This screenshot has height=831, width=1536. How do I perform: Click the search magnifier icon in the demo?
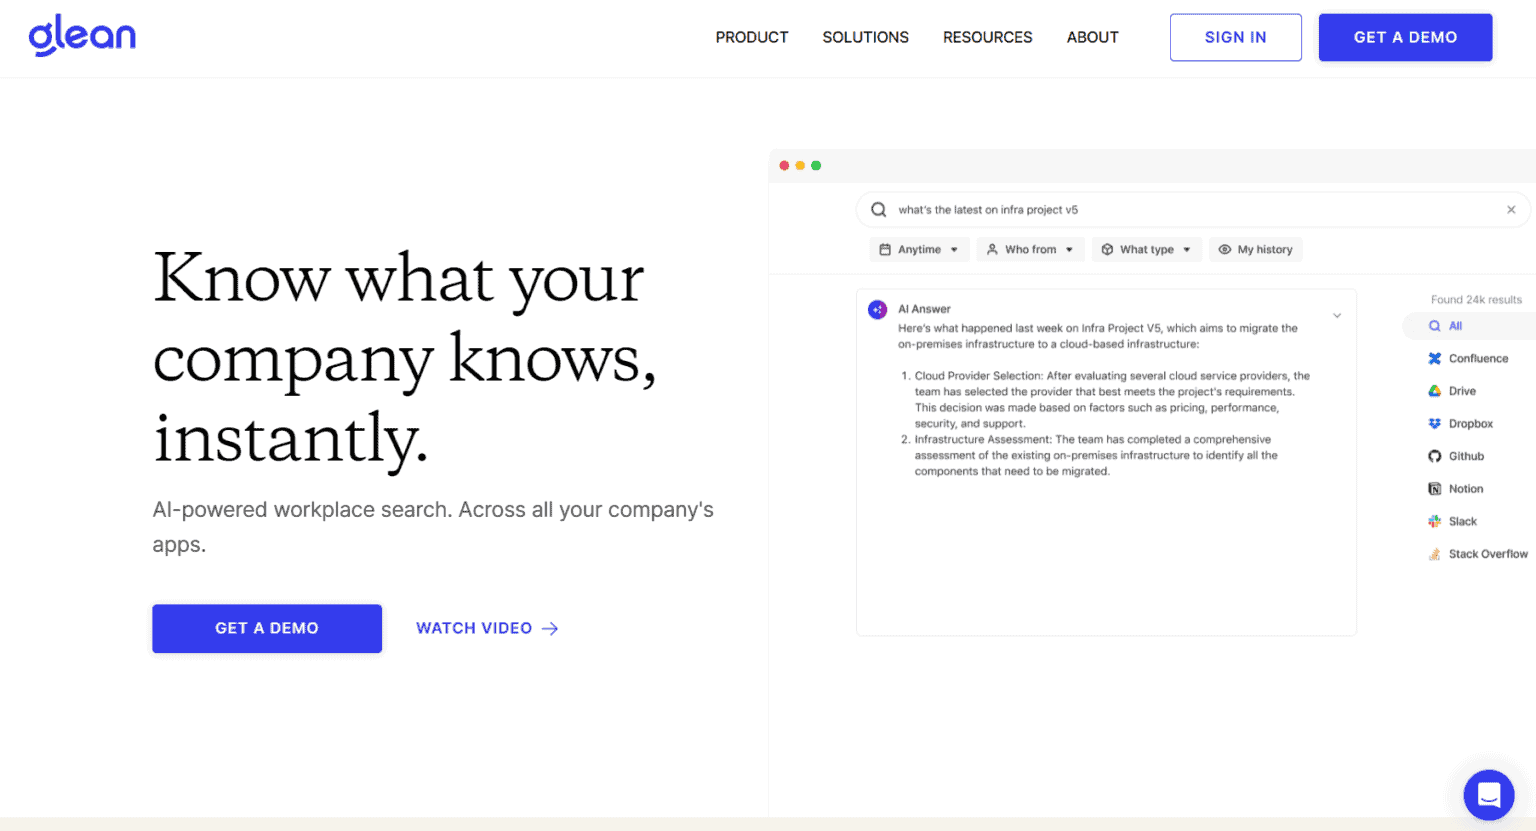[x=878, y=210]
